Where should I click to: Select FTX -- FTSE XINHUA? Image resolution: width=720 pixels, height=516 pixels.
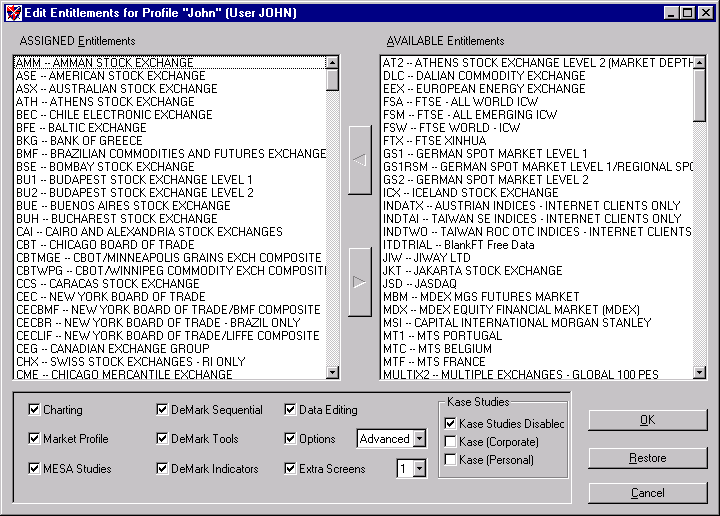[x=537, y=140]
